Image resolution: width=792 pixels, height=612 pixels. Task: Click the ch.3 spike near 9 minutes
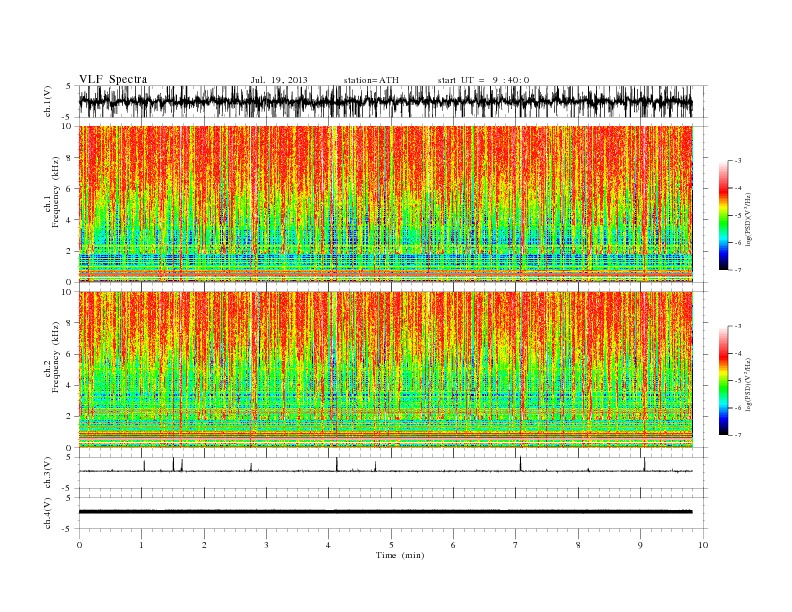(645, 464)
